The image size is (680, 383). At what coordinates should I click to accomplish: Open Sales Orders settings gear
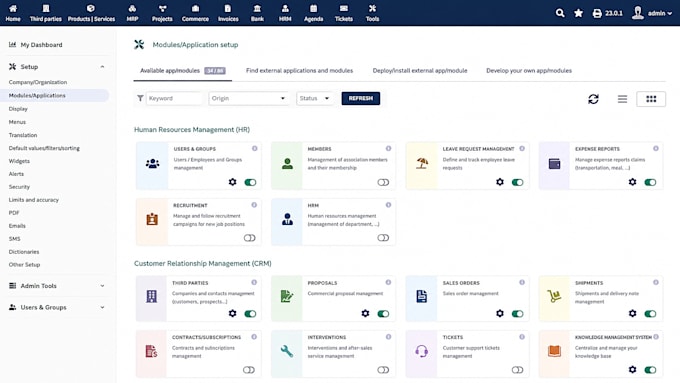point(500,314)
